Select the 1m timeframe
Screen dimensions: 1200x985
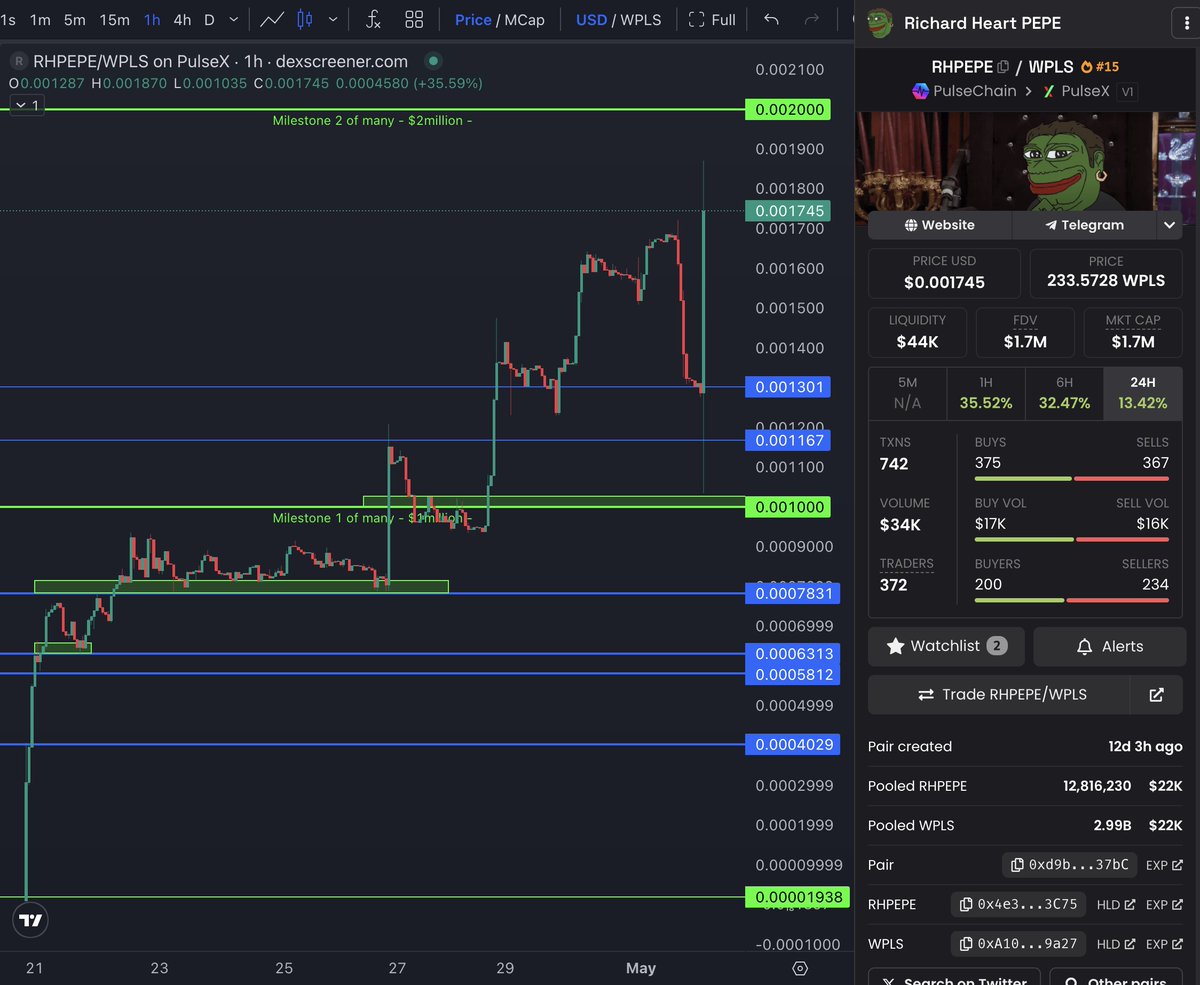click(40, 19)
